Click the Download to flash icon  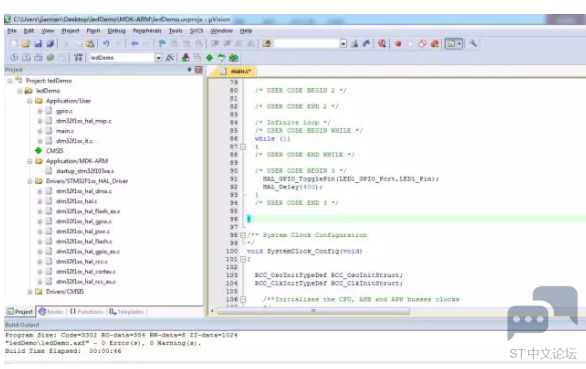78,58
